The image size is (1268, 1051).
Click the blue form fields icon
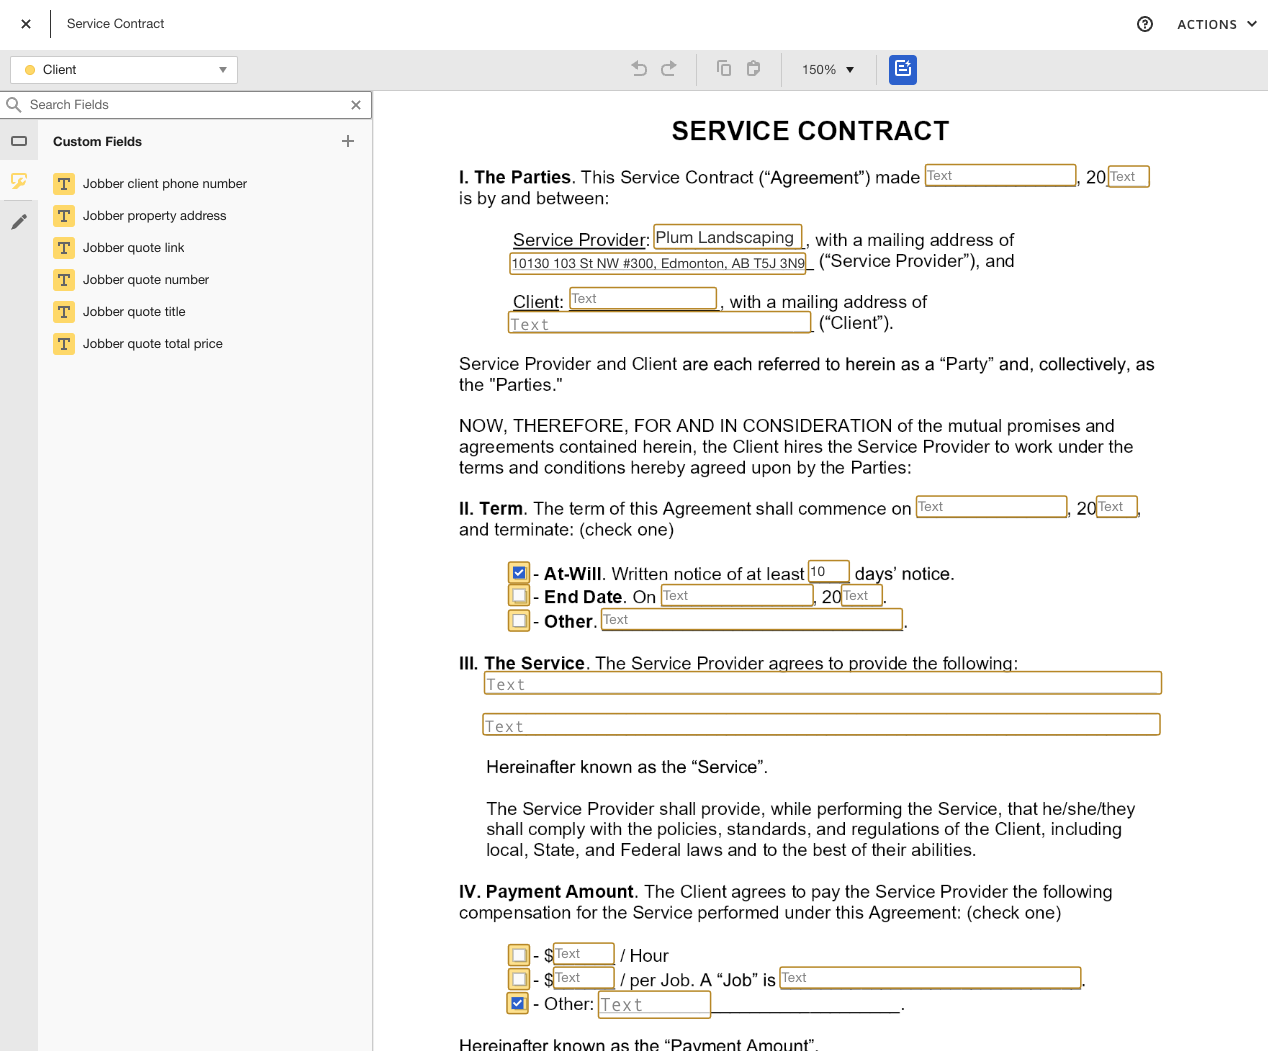click(x=902, y=69)
